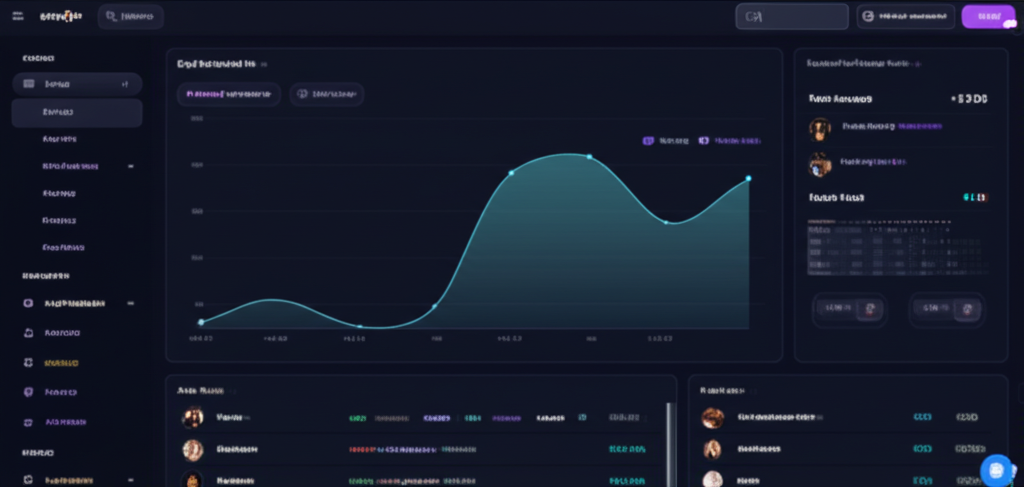Screen dimensions: 1024x487
Task: Toggle the left small pill control under the right panel
Action: (x=848, y=309)
